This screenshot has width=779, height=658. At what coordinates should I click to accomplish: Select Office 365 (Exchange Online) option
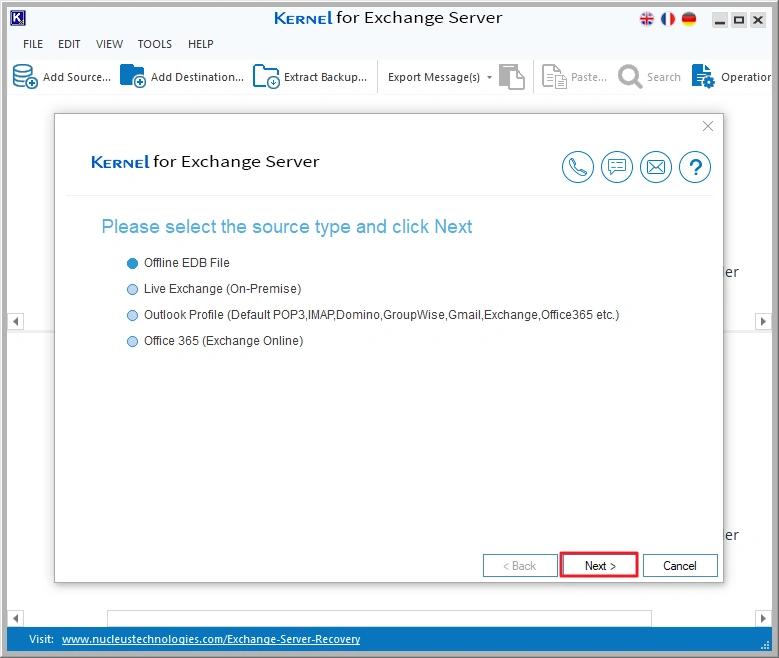215,341
